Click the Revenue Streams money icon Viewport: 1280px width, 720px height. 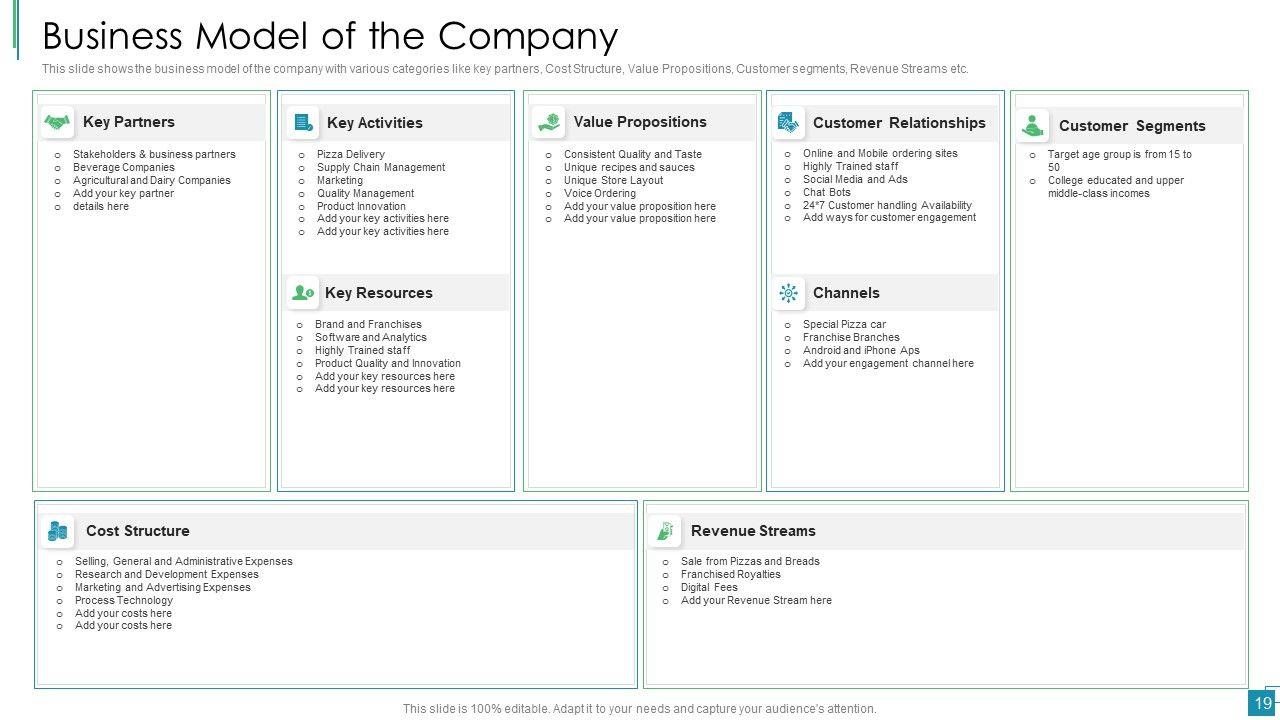[x=664, y=531]
